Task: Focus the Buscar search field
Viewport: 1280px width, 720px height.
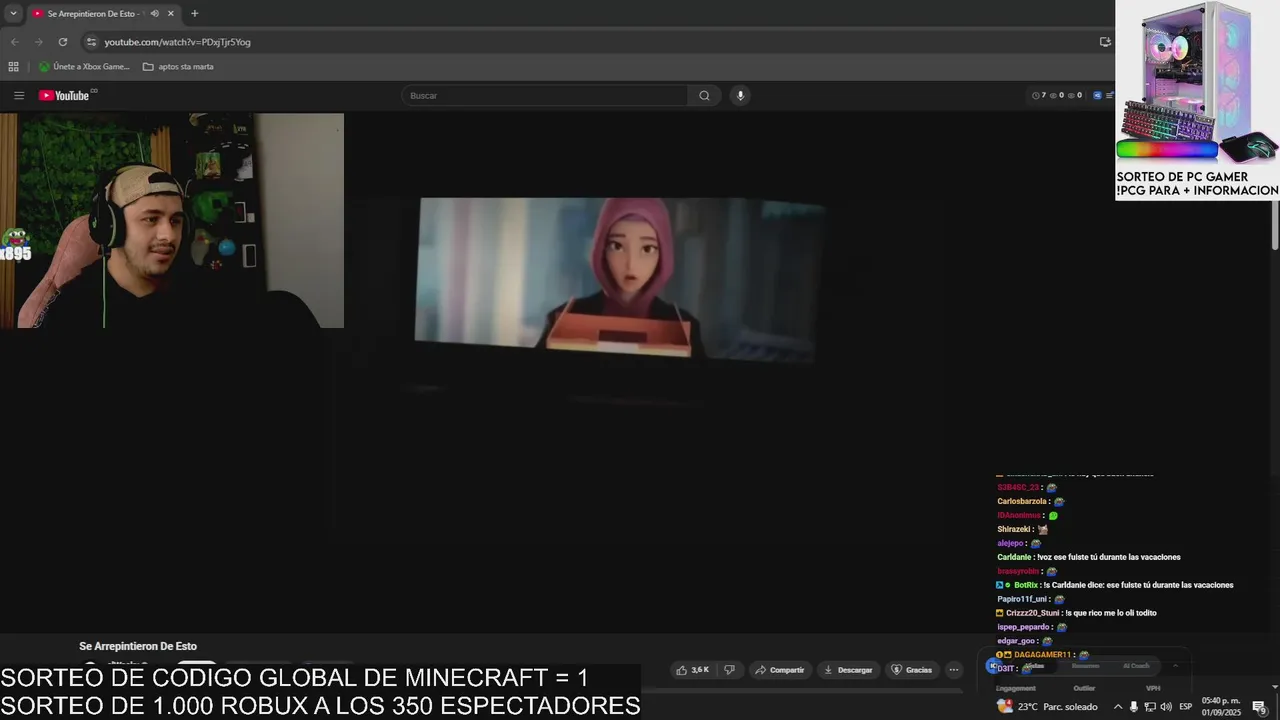Action: [x=545, y=95]
